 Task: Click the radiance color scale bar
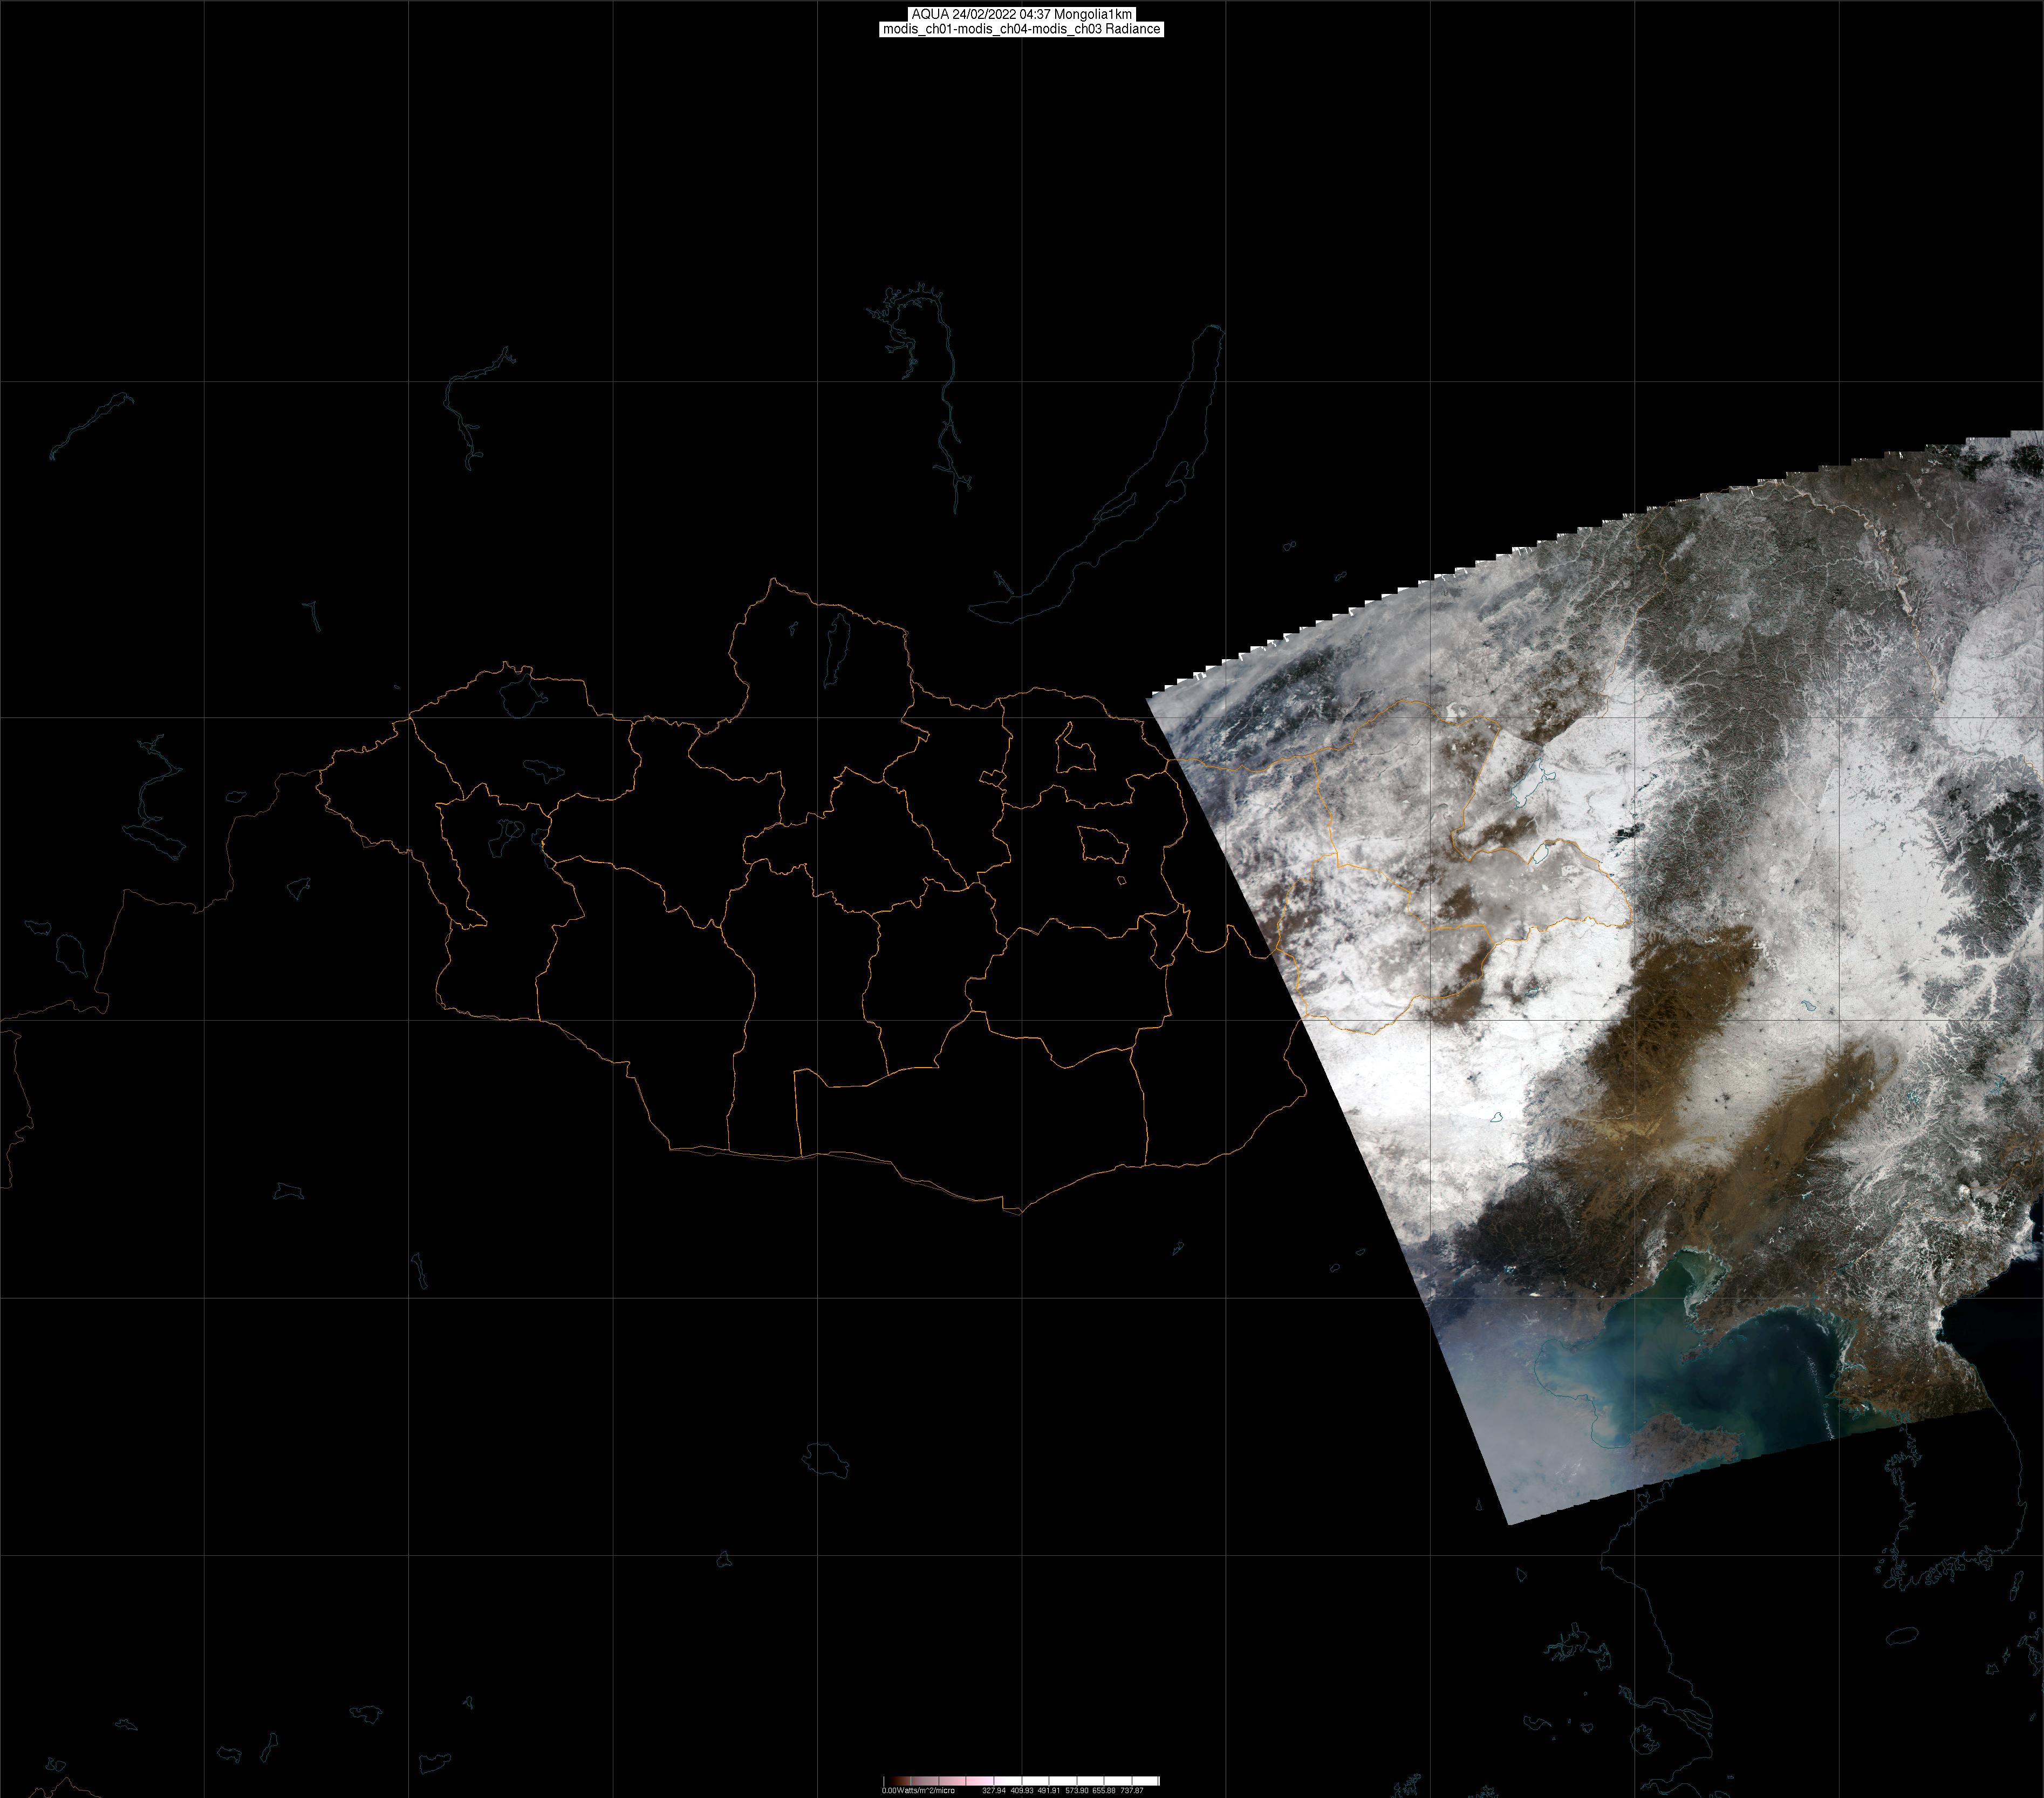(1021, 1780)
